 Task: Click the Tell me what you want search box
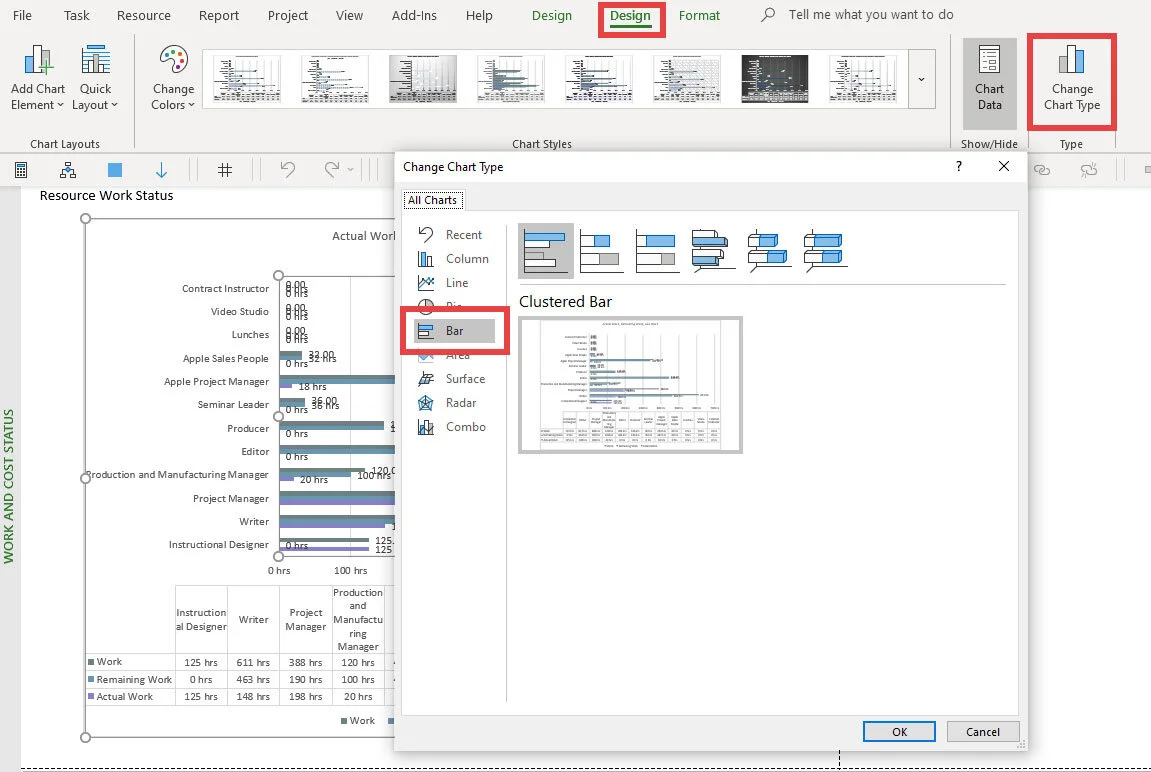(871, 15)
